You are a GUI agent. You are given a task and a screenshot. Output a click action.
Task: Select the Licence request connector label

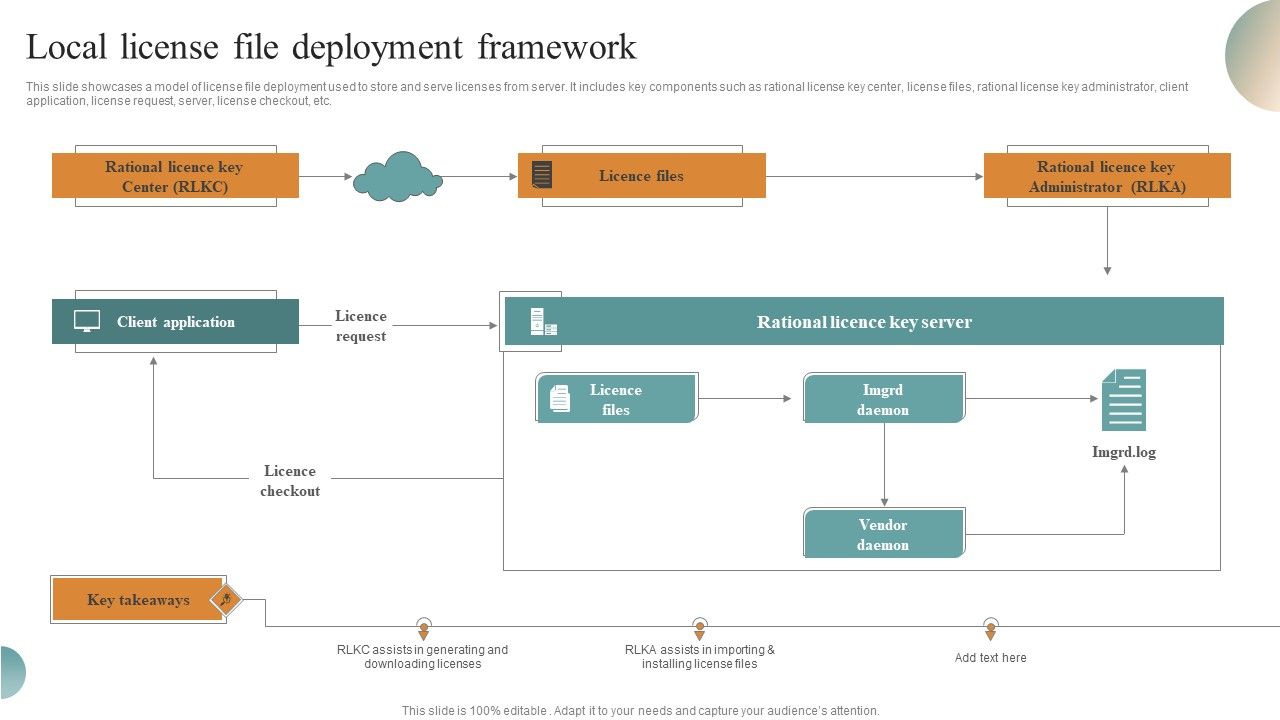tap(361, 326)
